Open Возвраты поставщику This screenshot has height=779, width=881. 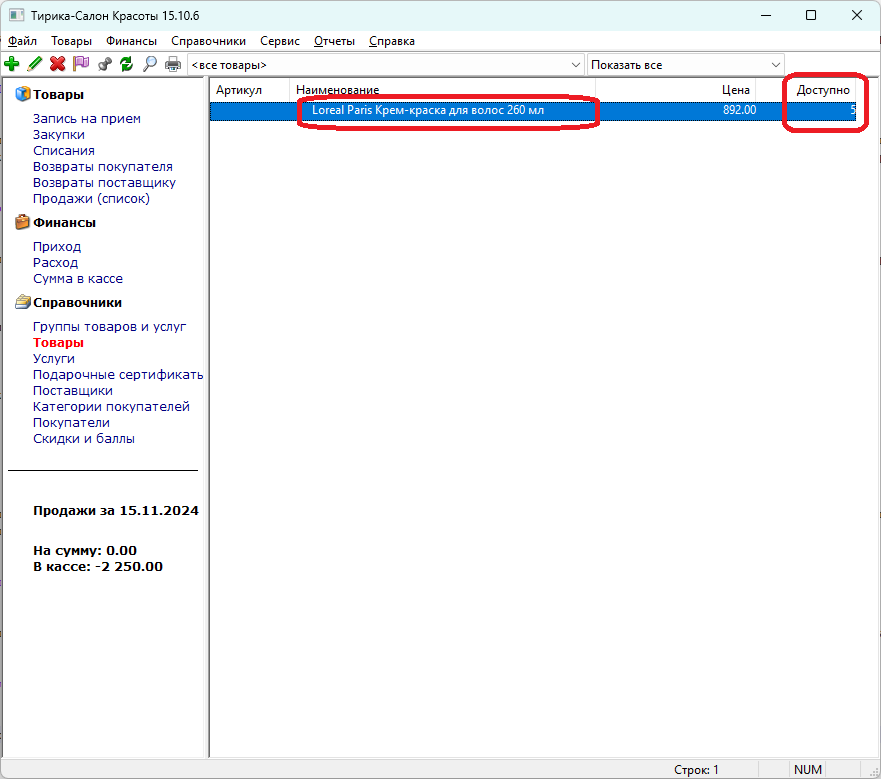105,183
